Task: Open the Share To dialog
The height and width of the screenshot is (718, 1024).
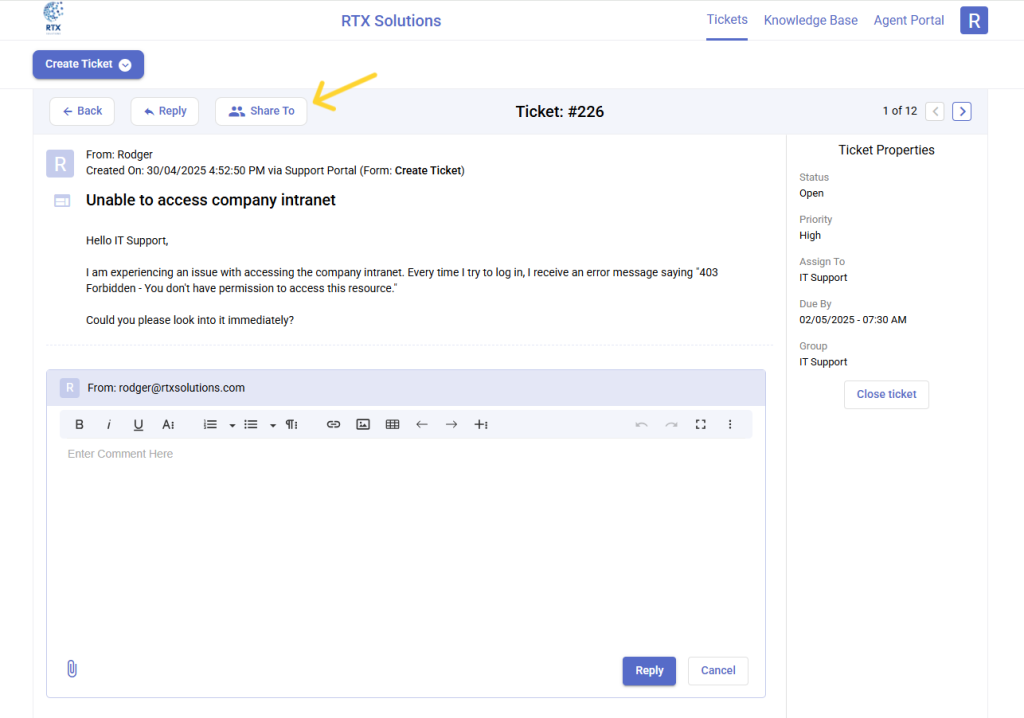Action: click(261, 111)
